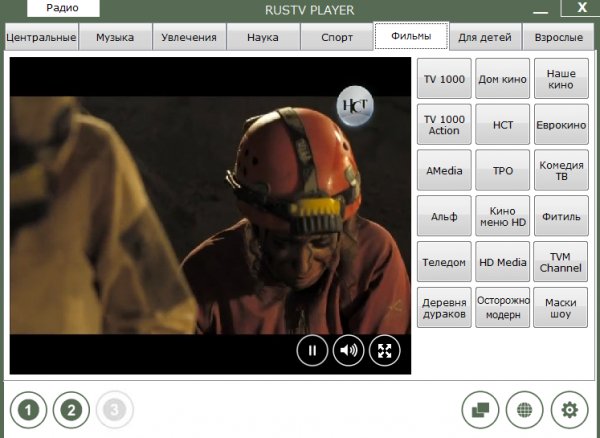600x438 pixels.
Task: Open the Для детей category tab
Action: click(485, 37)
